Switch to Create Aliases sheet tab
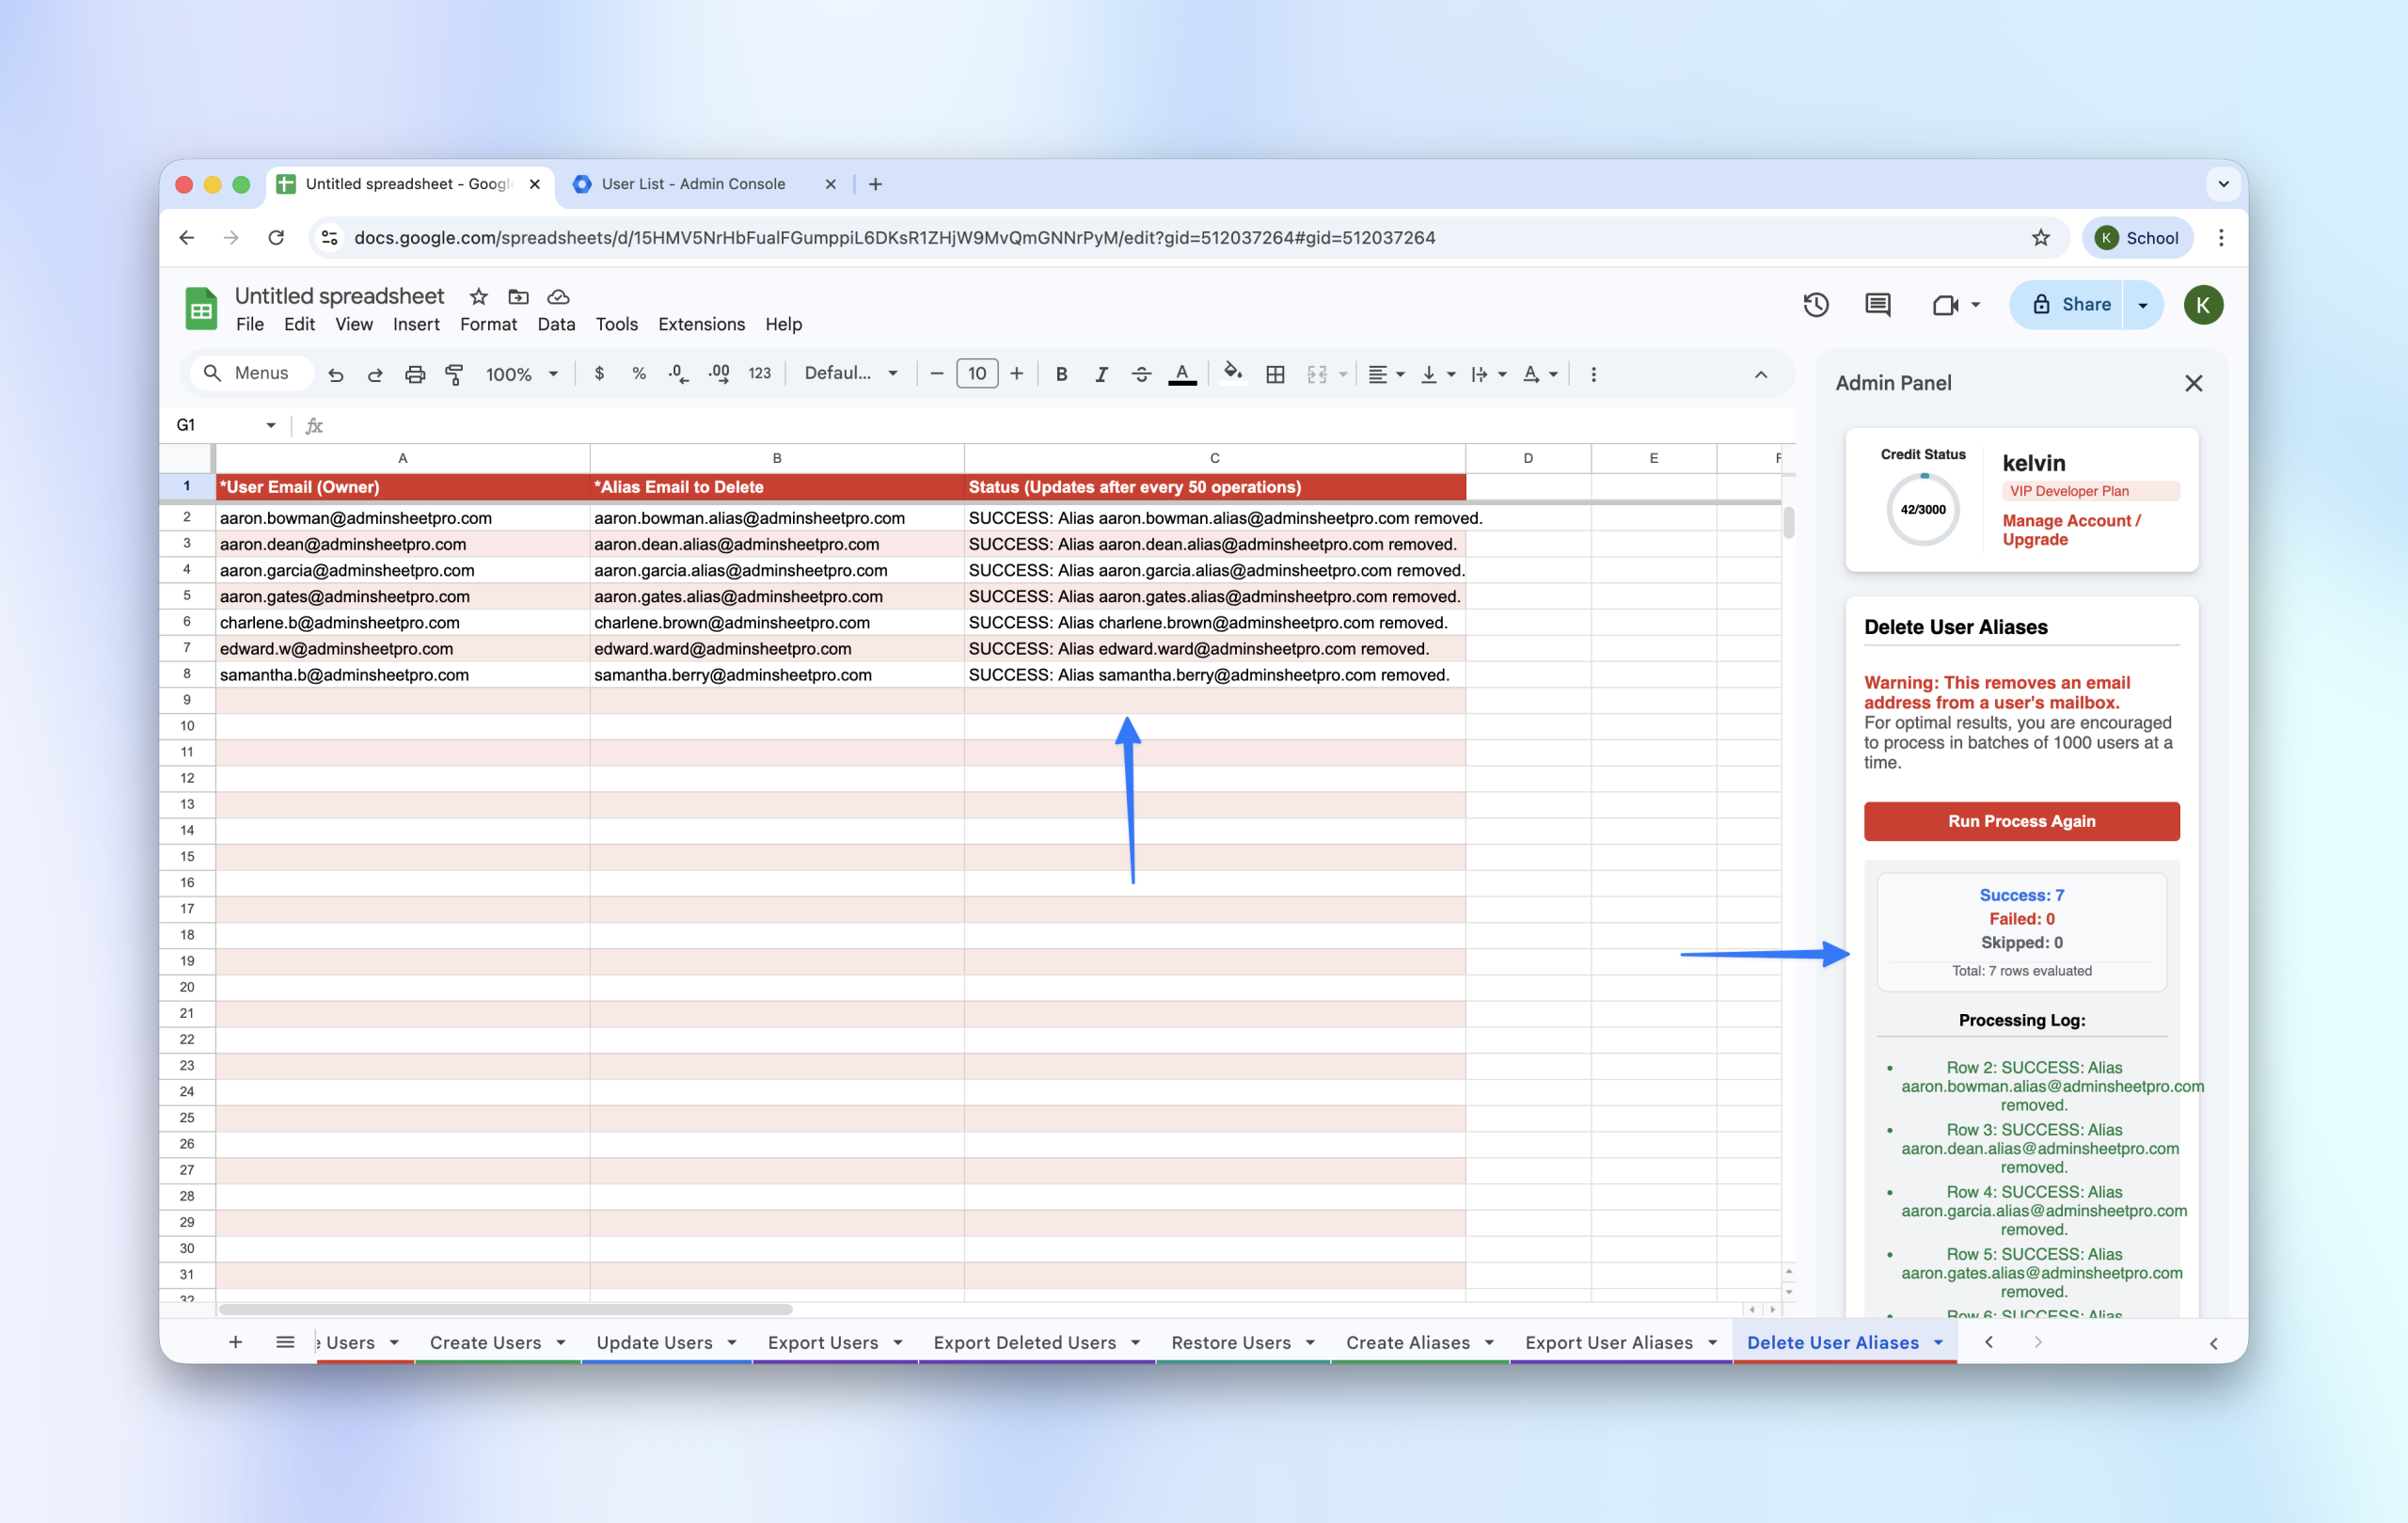 [x=1407, y=1342]
